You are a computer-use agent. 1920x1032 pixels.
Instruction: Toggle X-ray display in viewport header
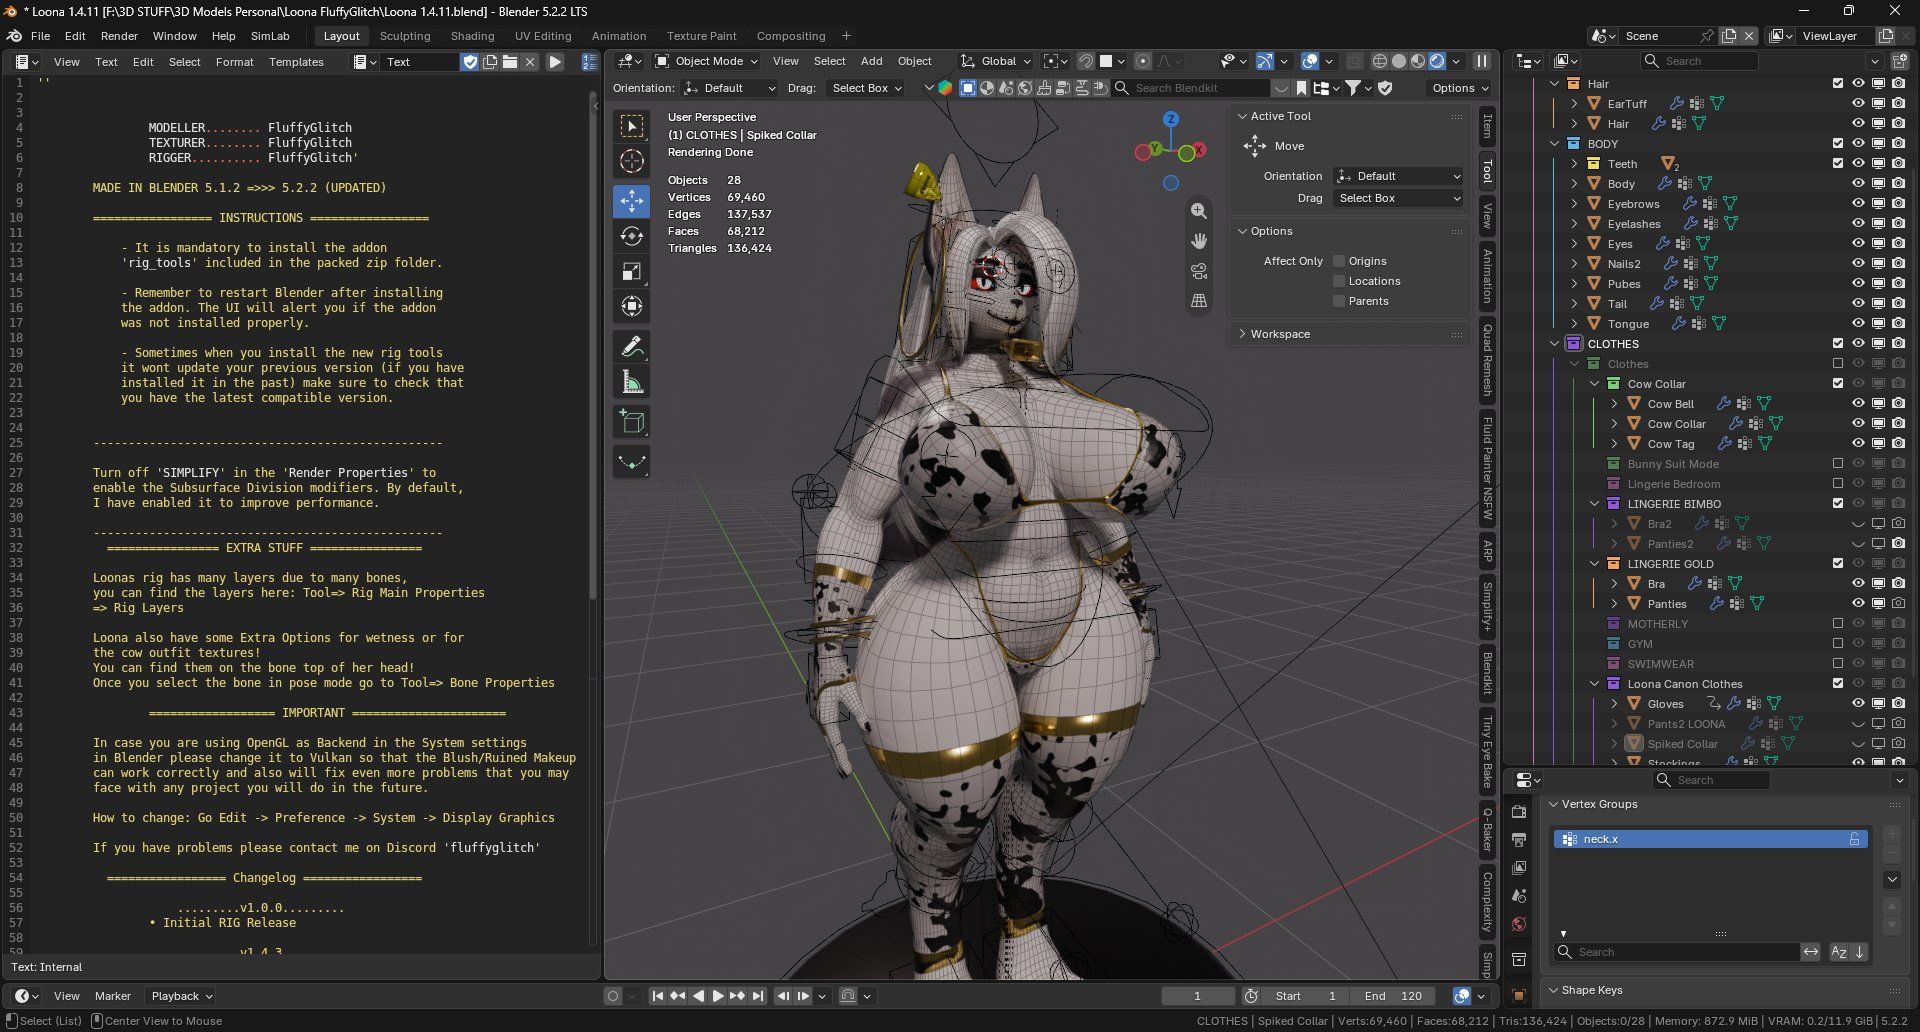[x=1354, y=61]
